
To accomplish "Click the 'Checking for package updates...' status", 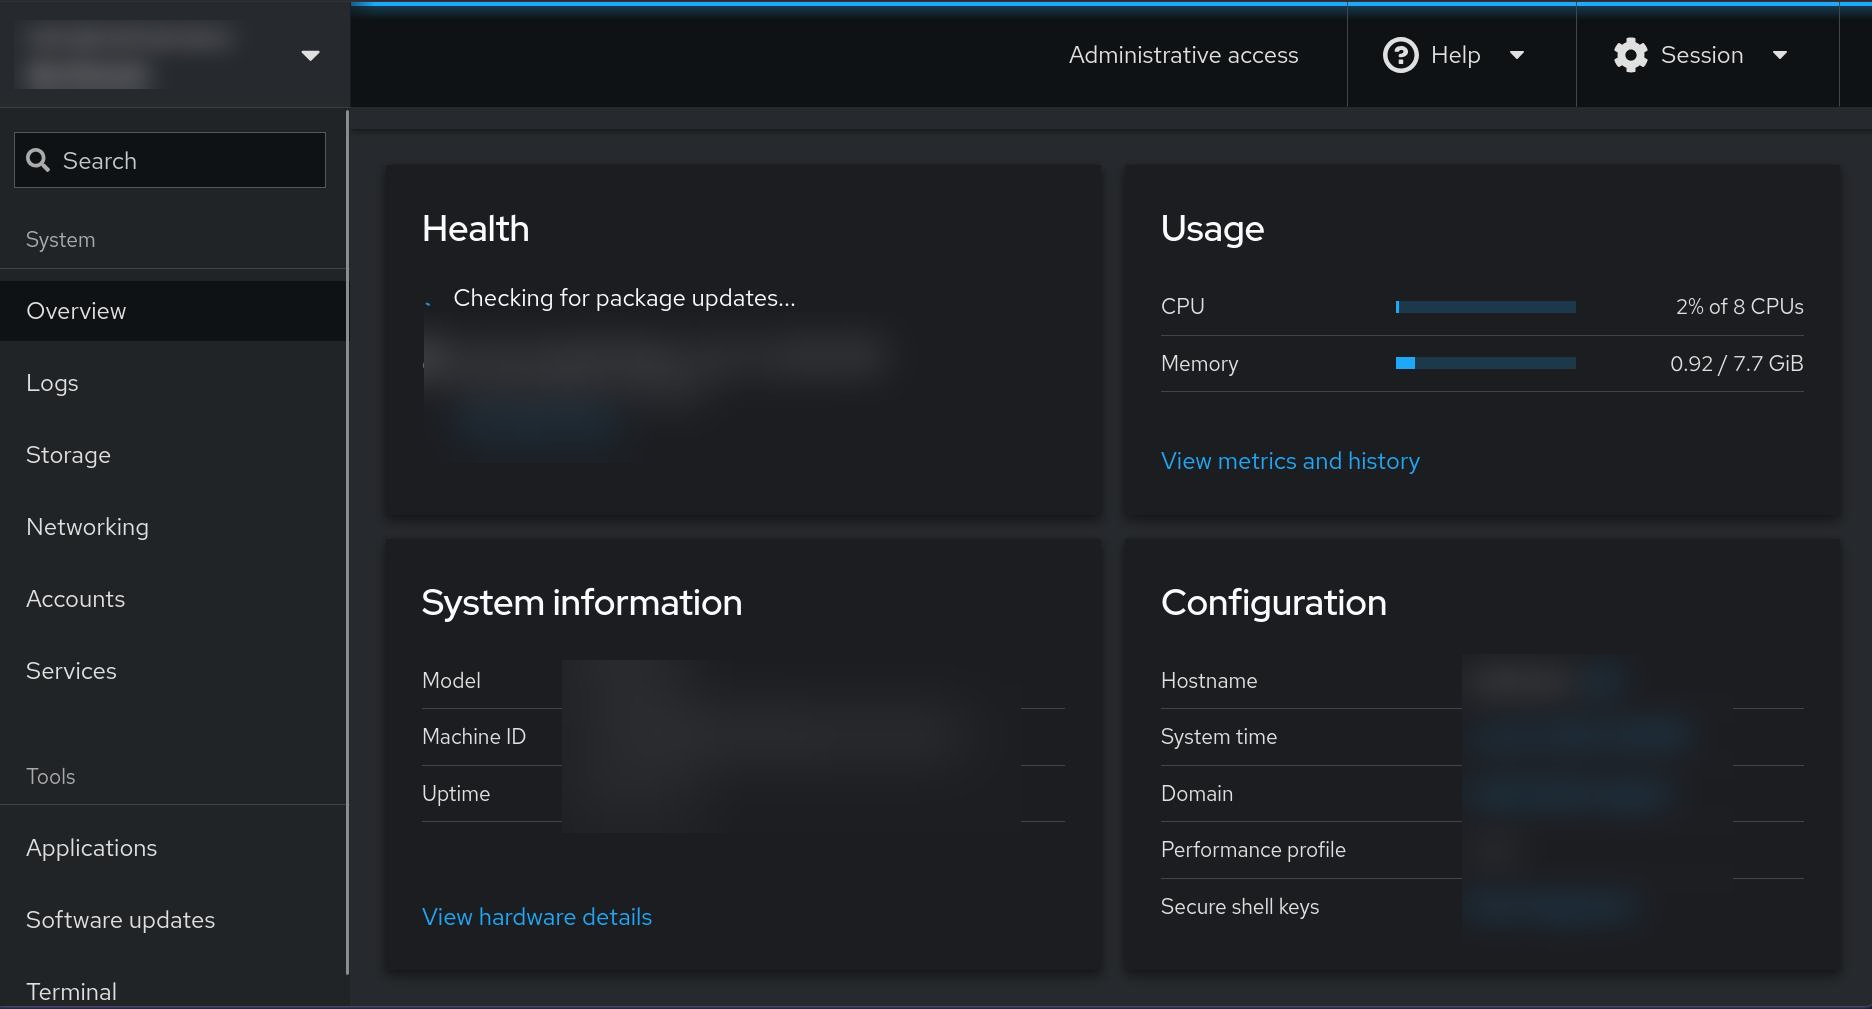I will click(x=624, y=298).
